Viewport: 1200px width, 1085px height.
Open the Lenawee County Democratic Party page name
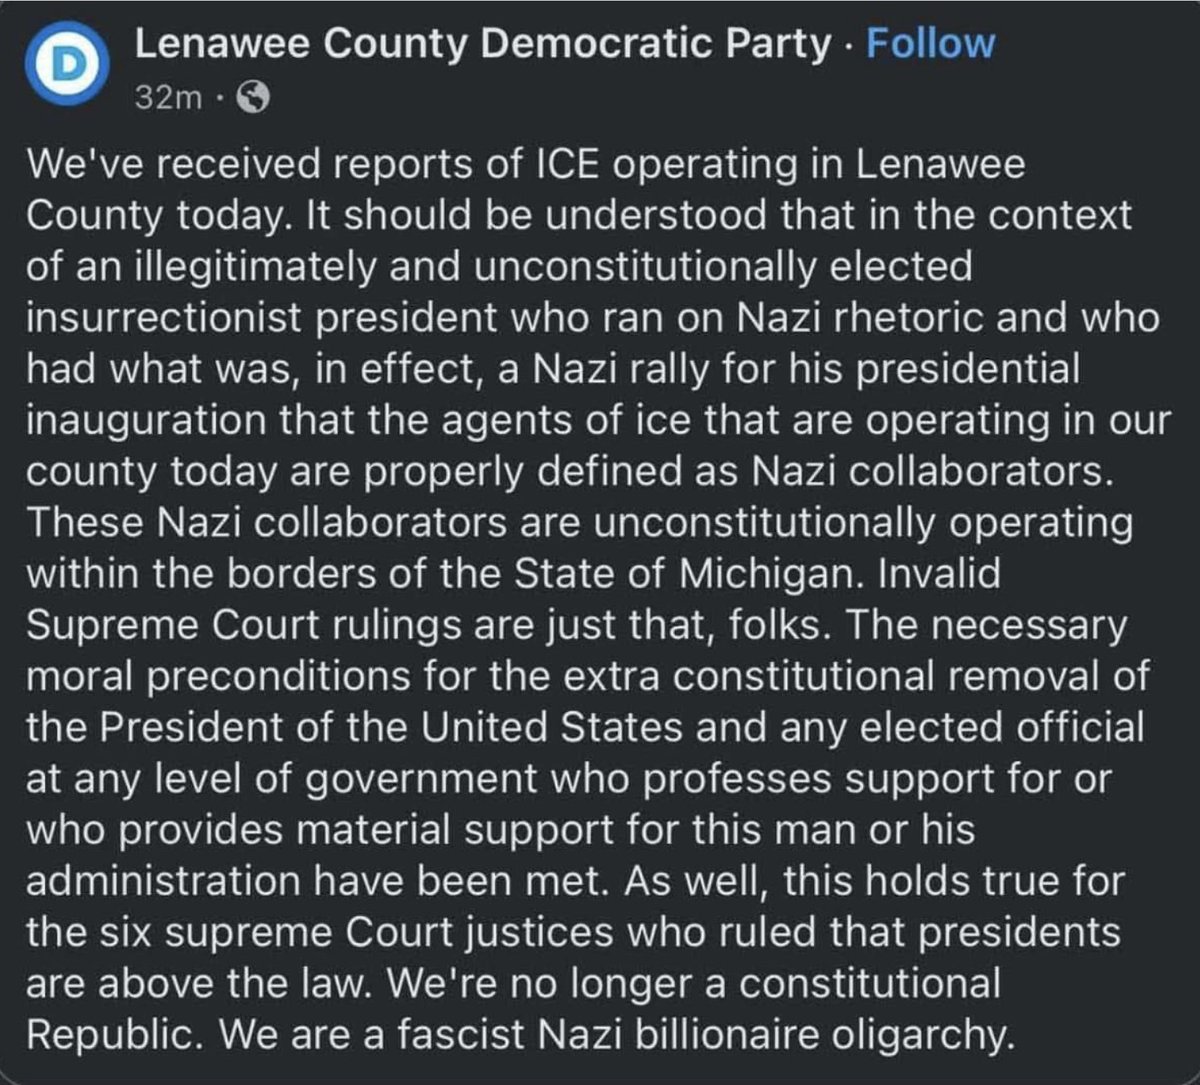pyautogui.click(x=482, y=44)
